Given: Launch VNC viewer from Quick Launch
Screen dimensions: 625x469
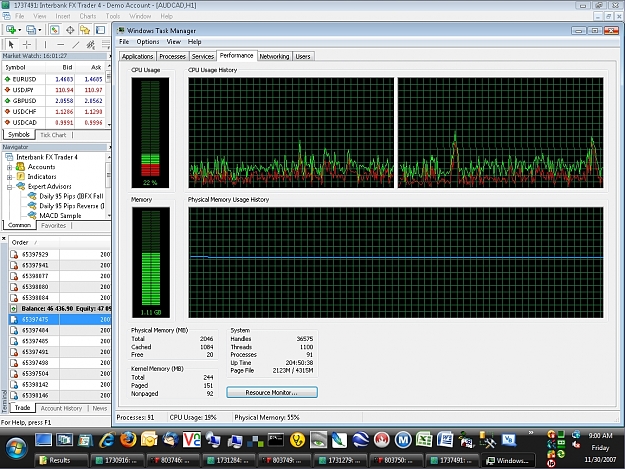Looking at the screenshot, I should (192, 440).
